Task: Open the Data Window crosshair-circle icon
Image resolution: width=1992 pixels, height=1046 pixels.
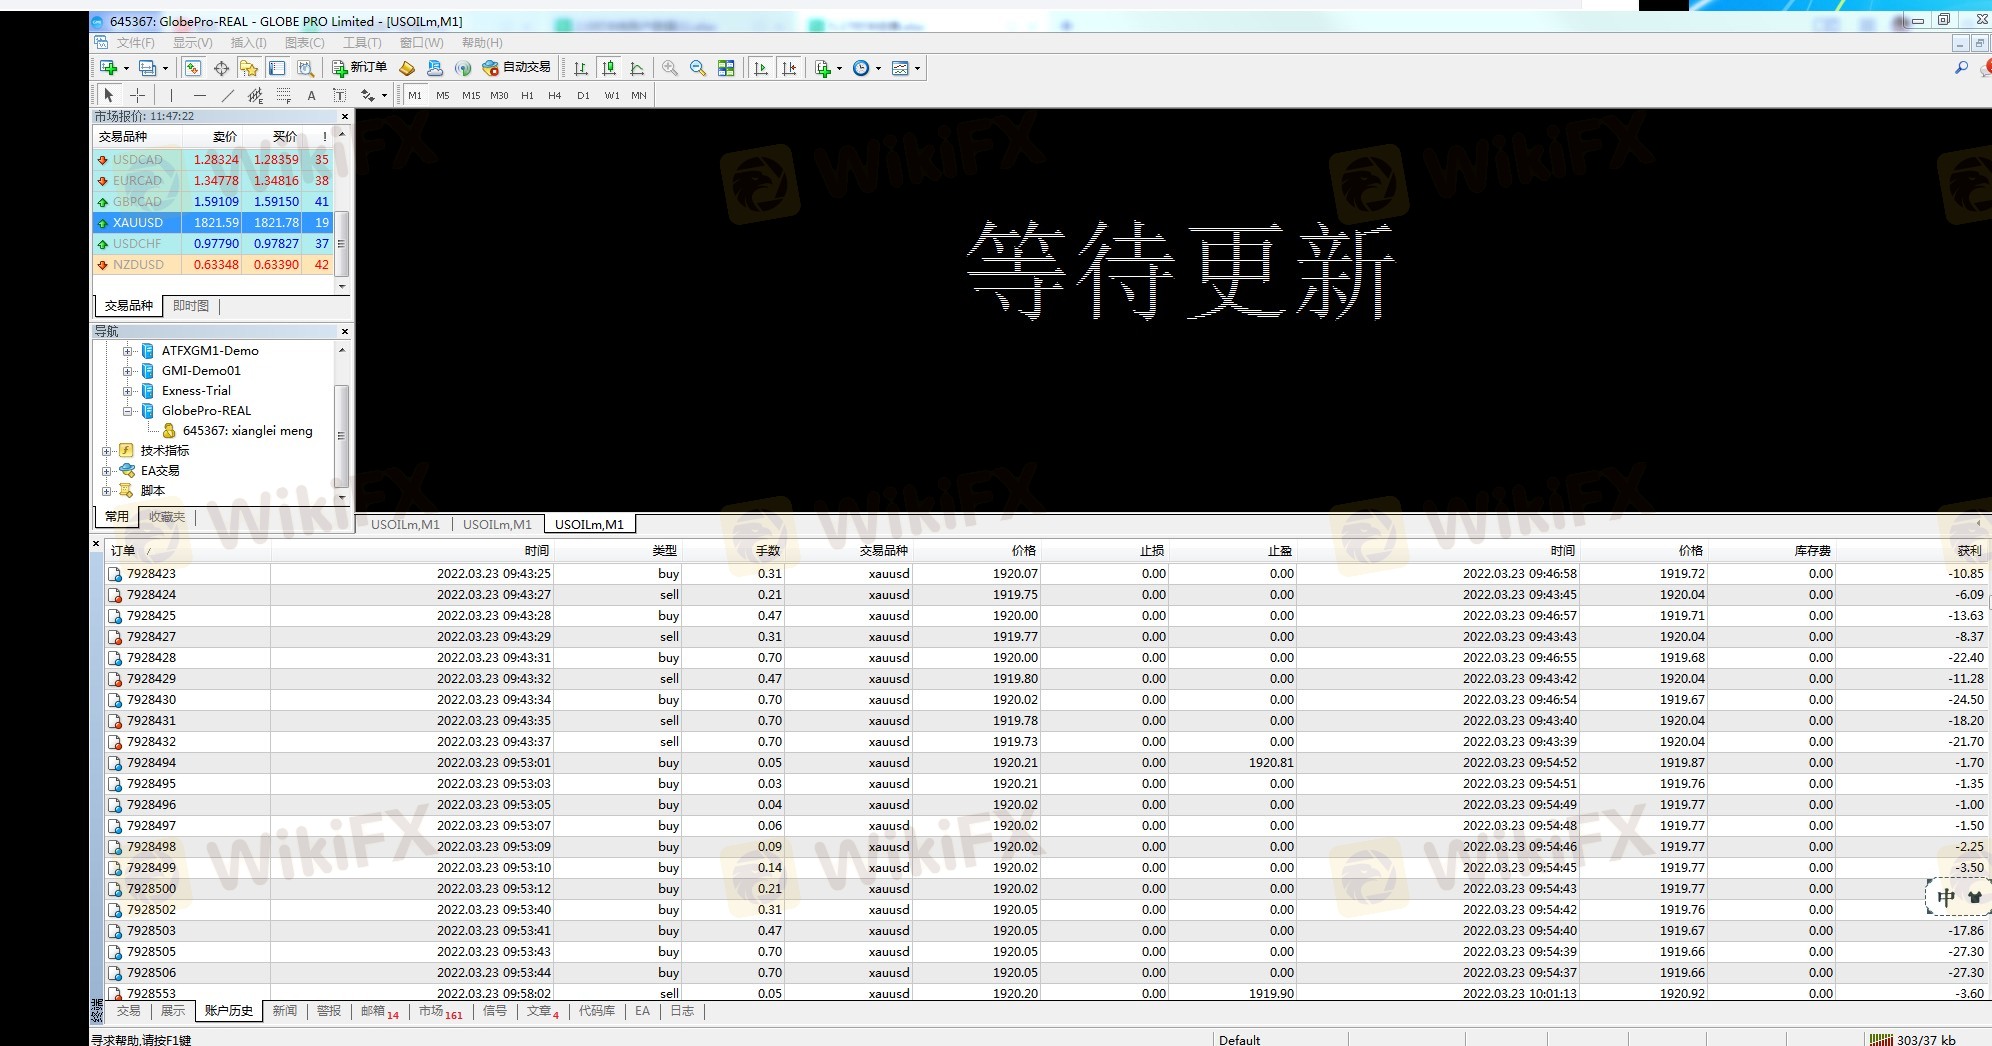Action: coord(221,68)
